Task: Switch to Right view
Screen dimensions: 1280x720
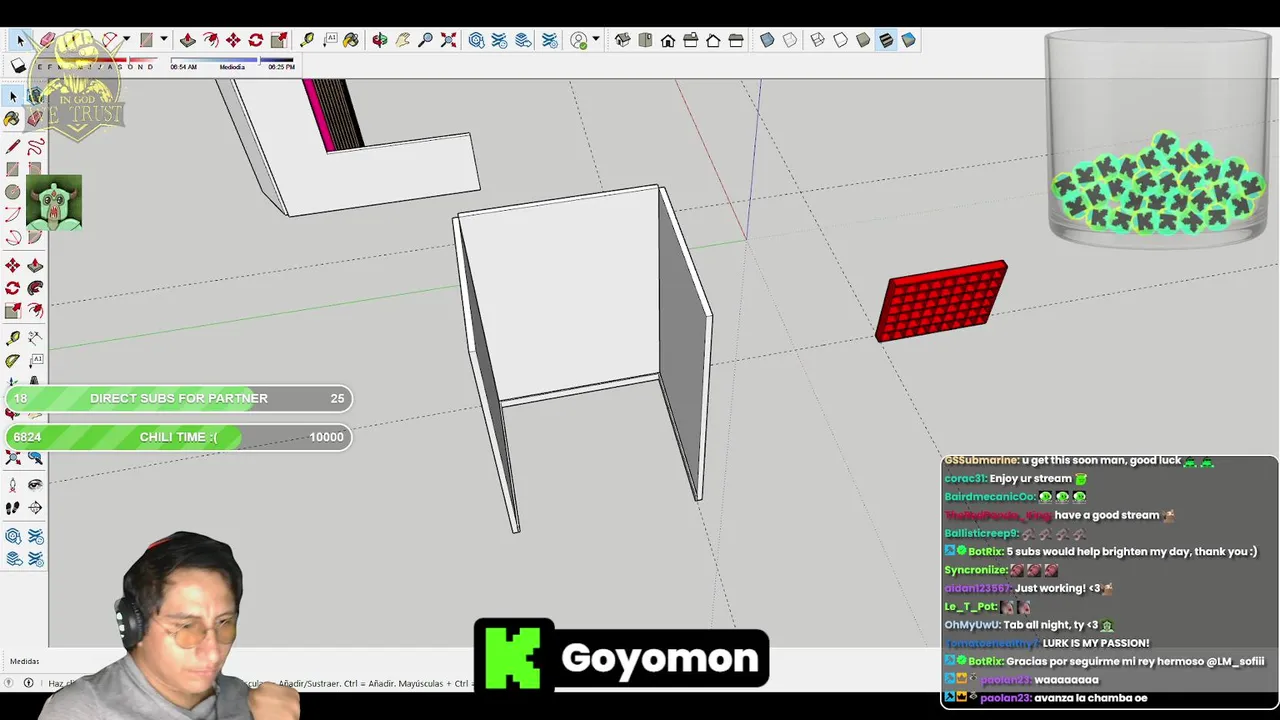Action: [x=691, y=40]
